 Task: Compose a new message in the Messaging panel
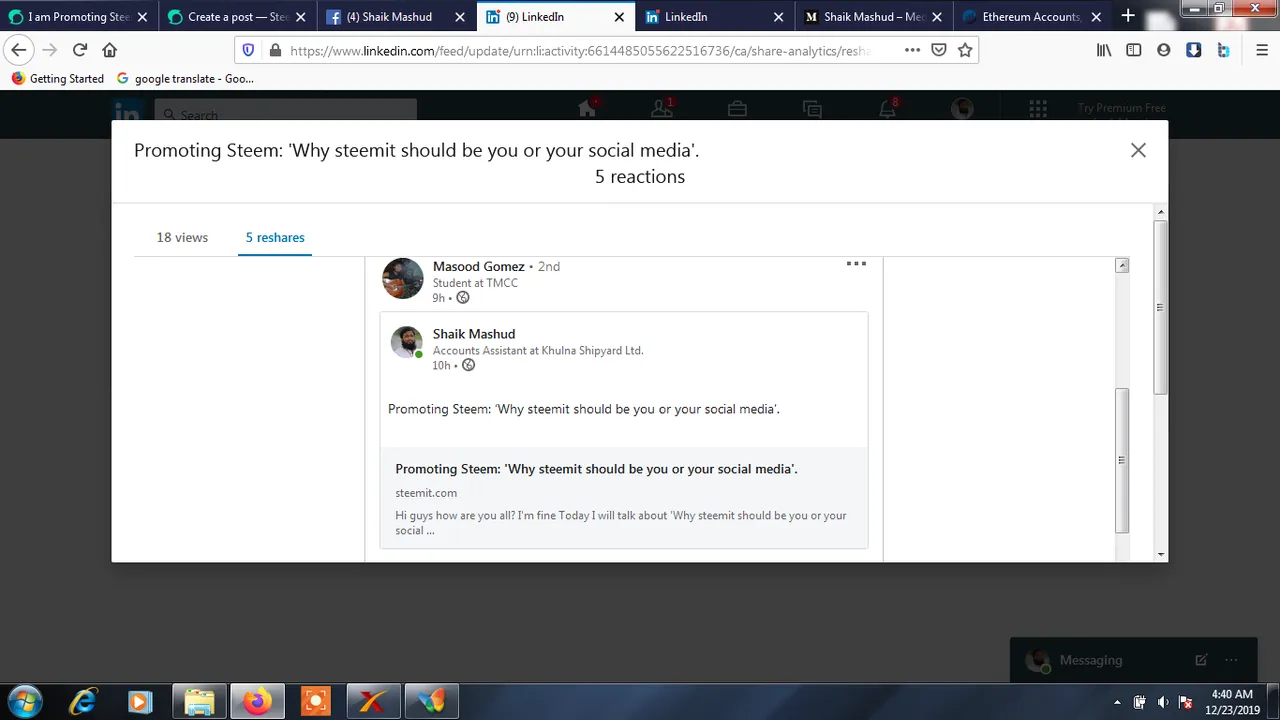1201,660
